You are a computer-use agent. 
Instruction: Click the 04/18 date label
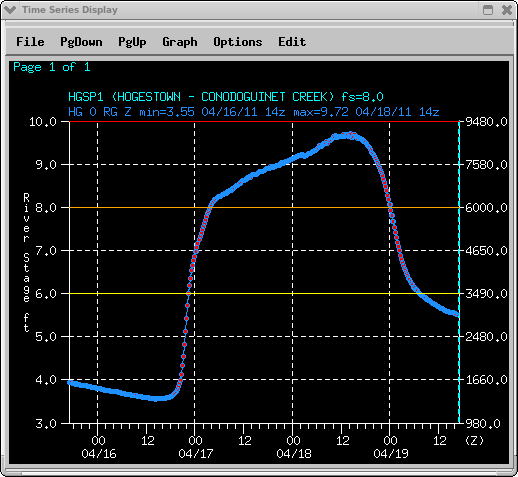pos(294,454)
